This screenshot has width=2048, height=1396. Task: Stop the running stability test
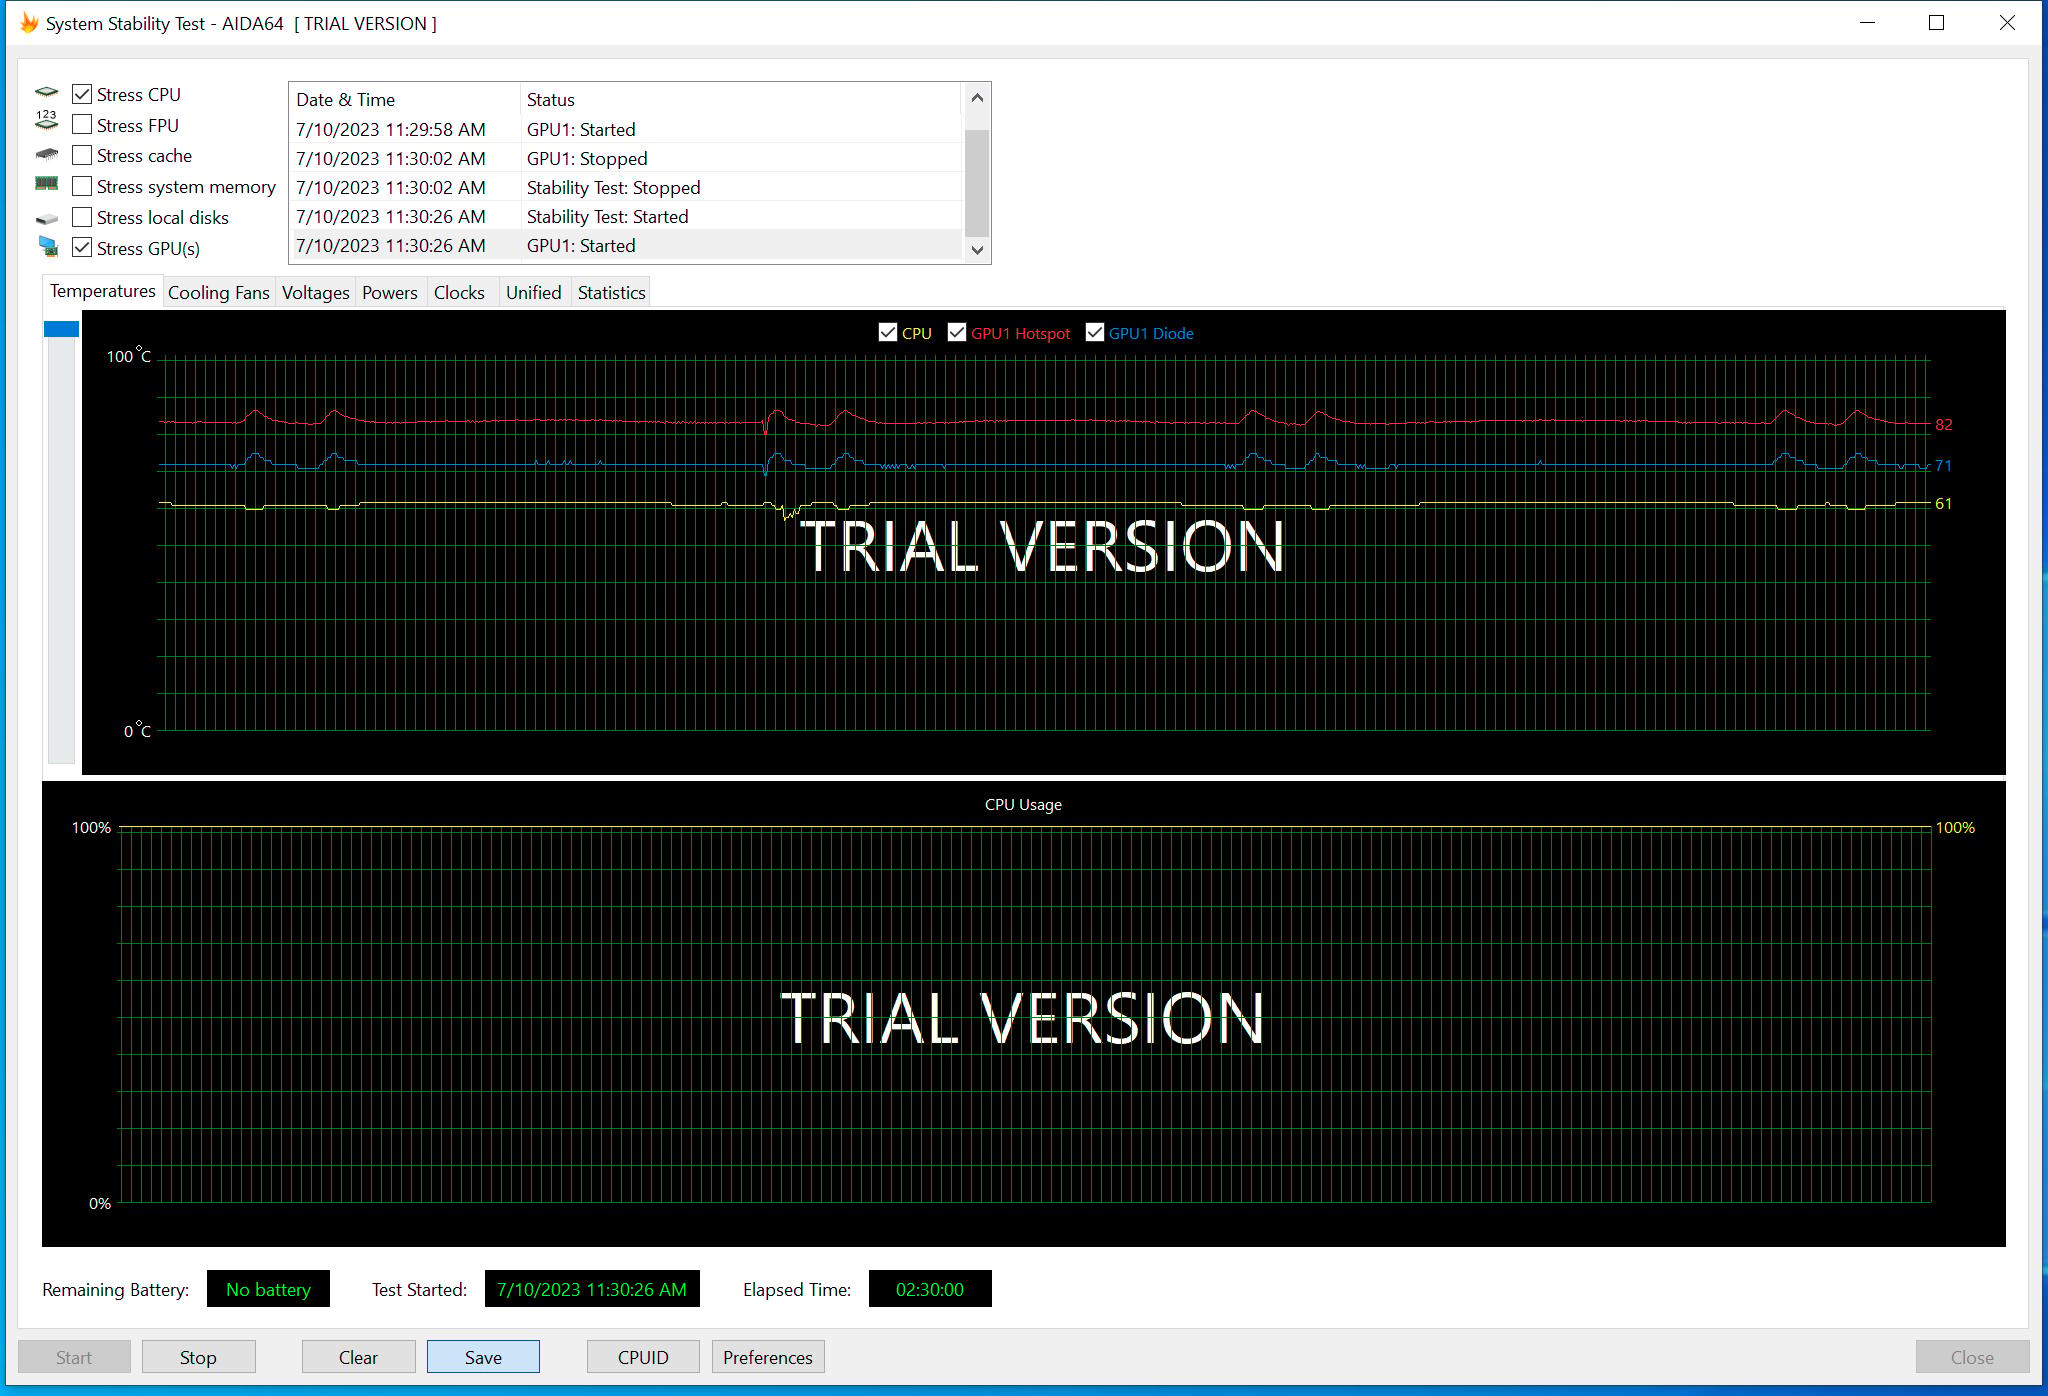[x=198, y=1357]
